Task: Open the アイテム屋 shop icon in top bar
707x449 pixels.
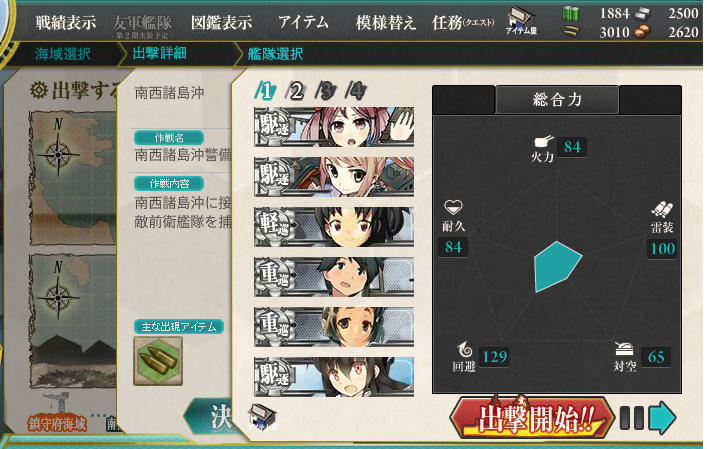Action: point(521,21)
